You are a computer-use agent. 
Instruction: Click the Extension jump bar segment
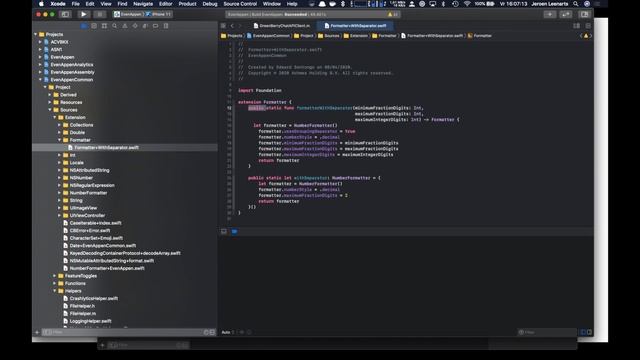(x=356, y=36)
